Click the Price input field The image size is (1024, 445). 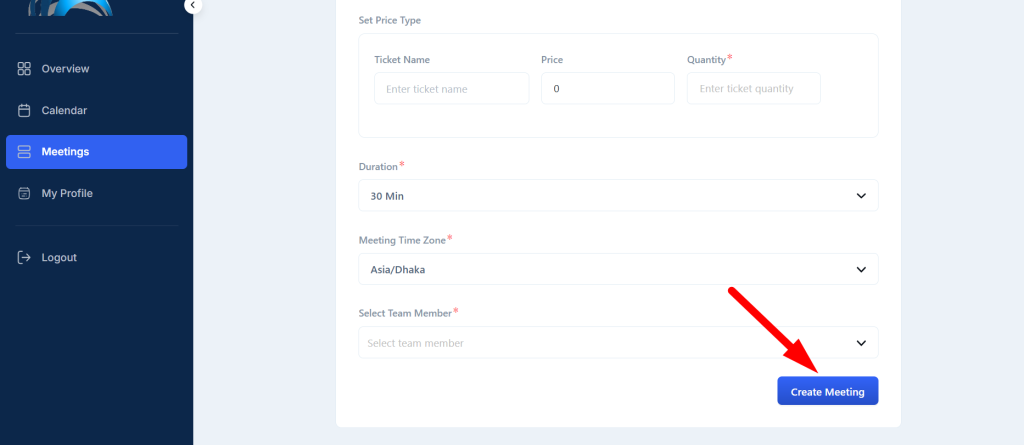[x=607, y=88]
